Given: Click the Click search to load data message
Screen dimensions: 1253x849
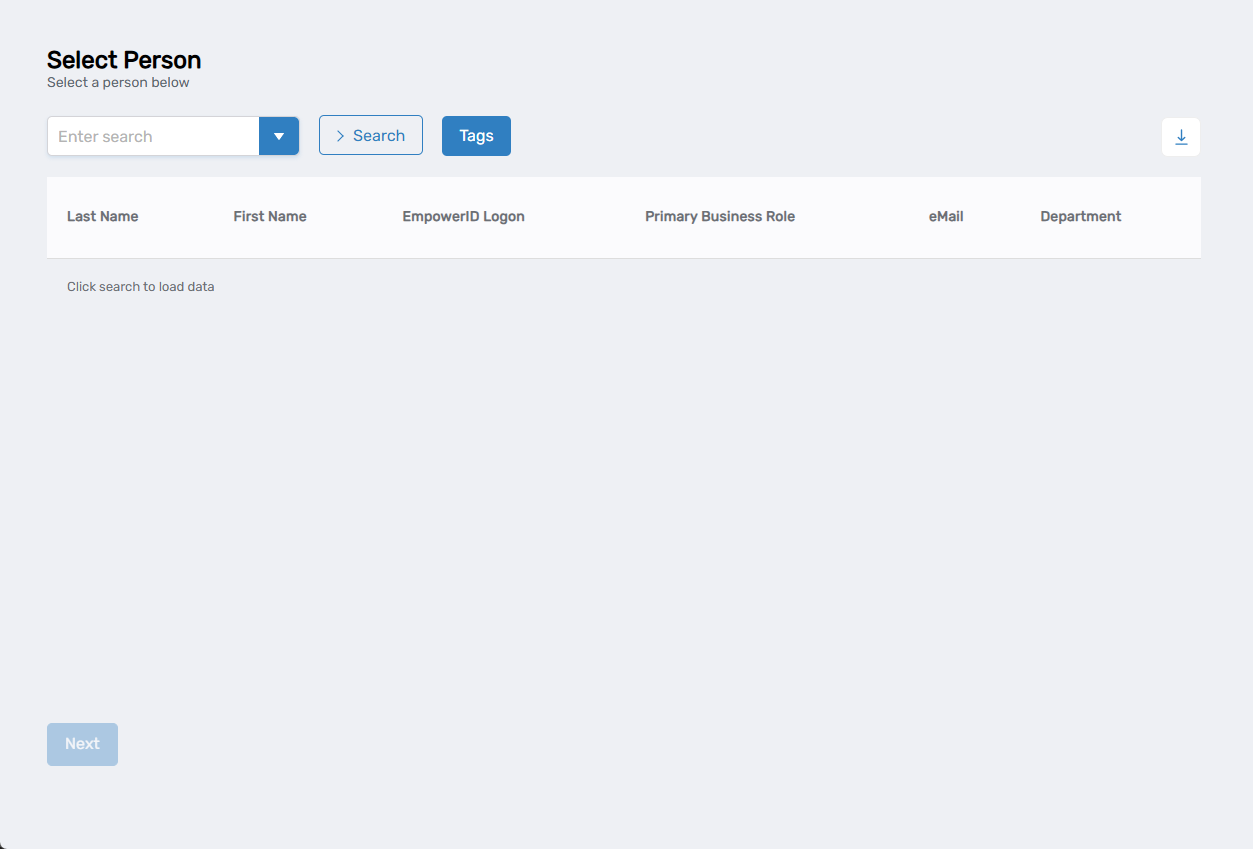Looking at the screenshot, I should point(140,286).
